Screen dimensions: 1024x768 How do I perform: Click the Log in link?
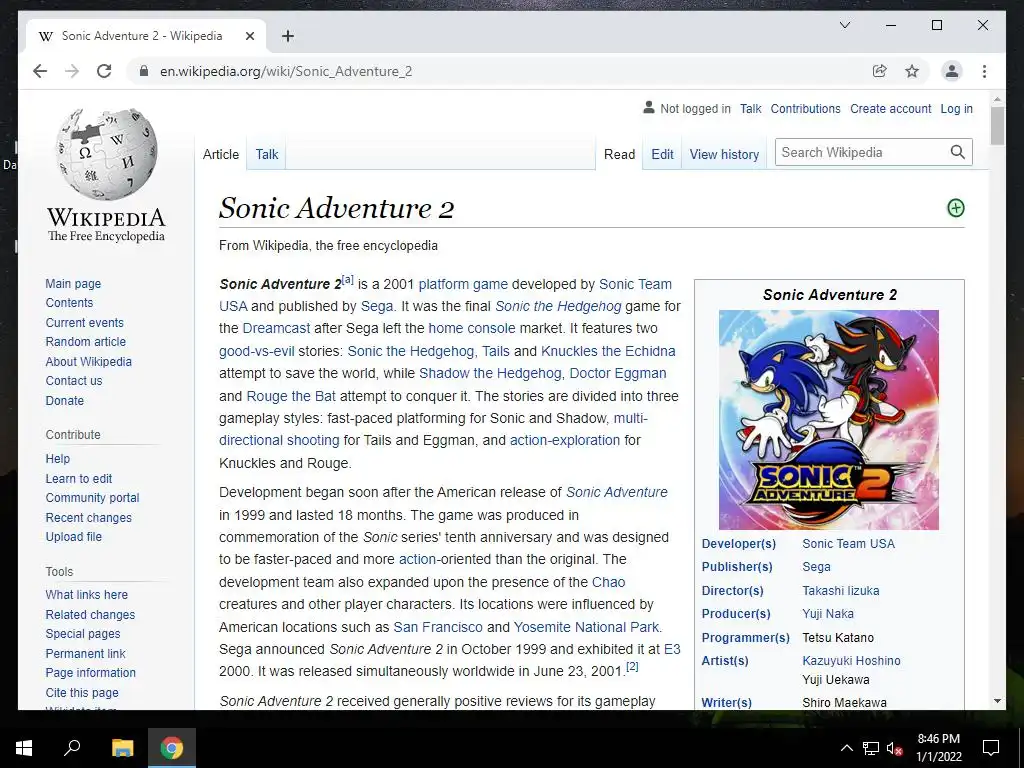point(956,108)
